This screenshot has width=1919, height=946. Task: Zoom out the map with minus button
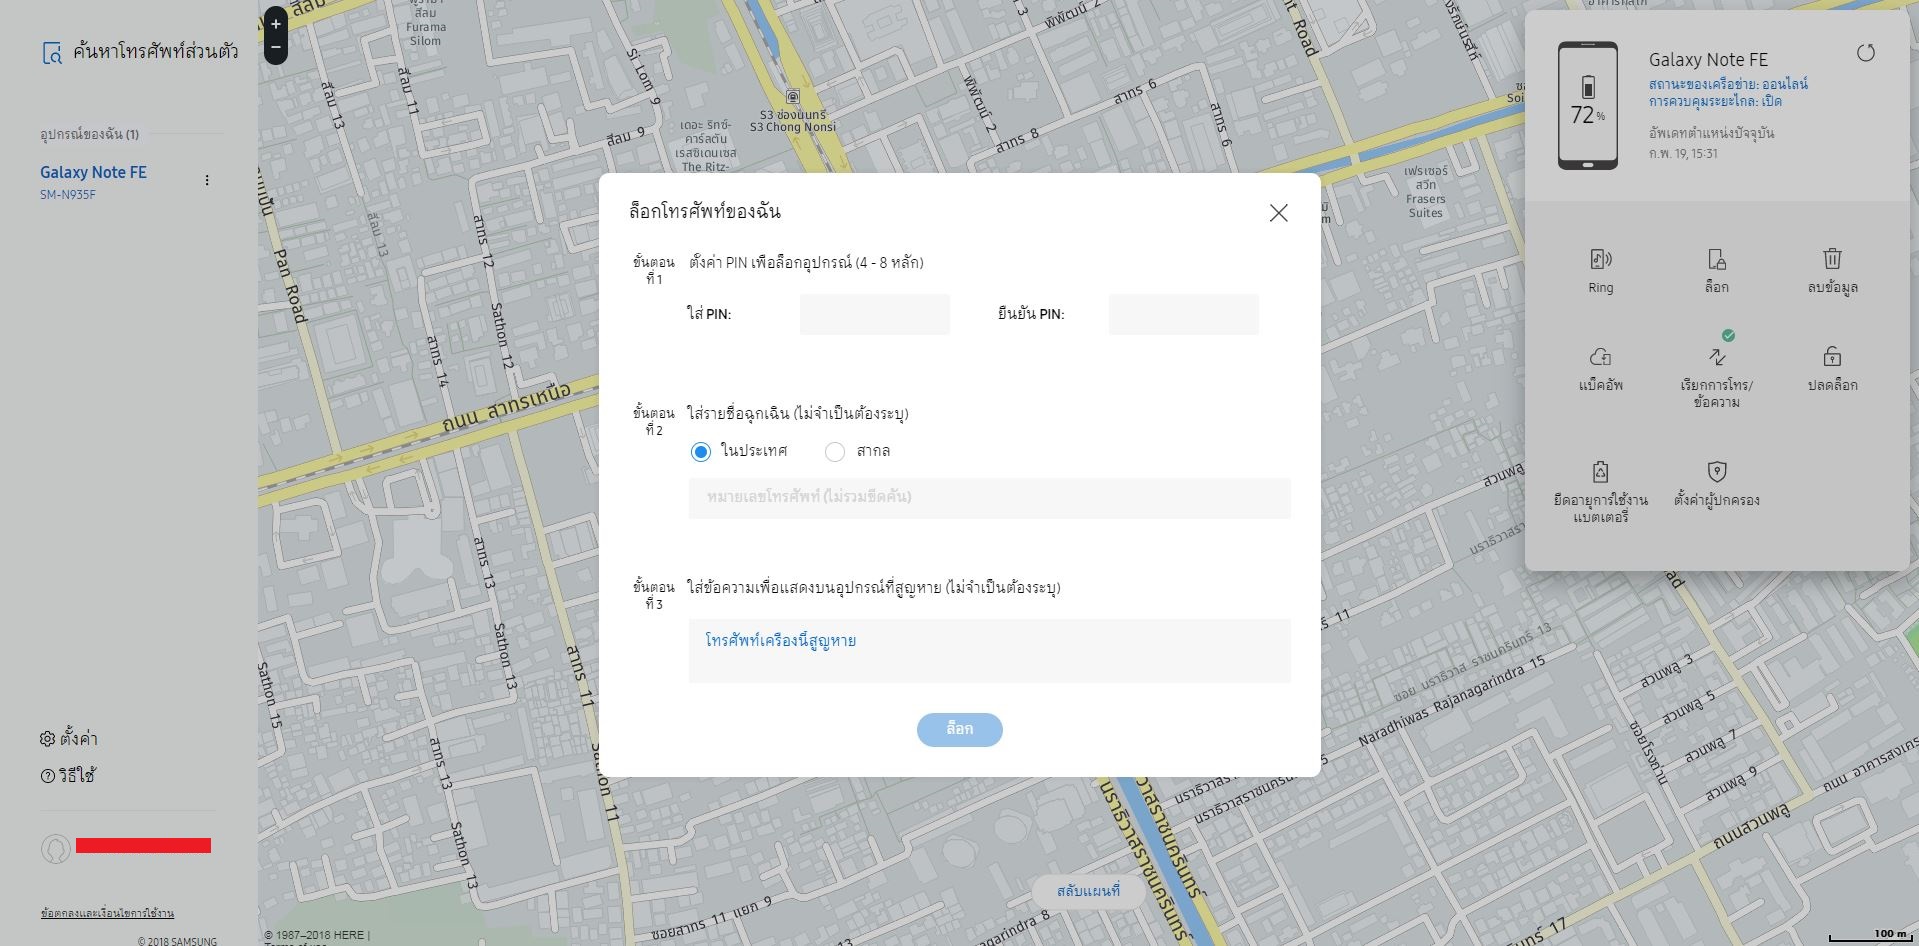(276, 47)
